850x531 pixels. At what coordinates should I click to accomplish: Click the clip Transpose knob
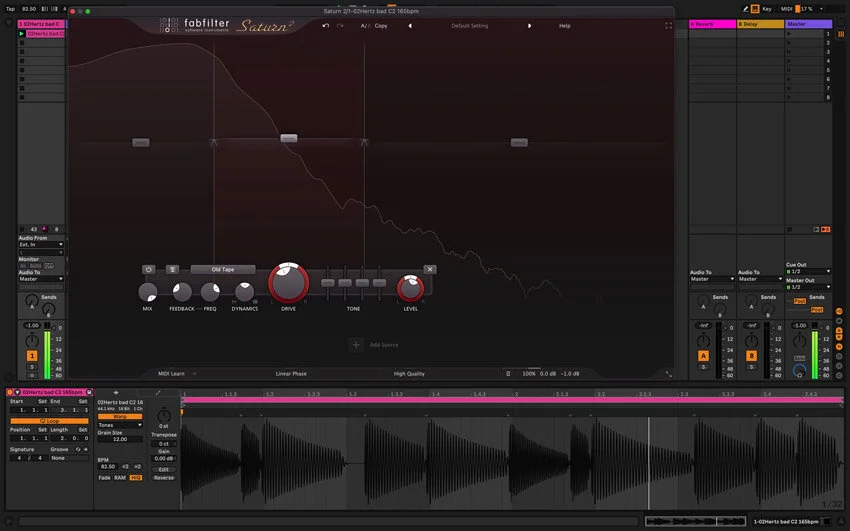[x=164, y=416]
